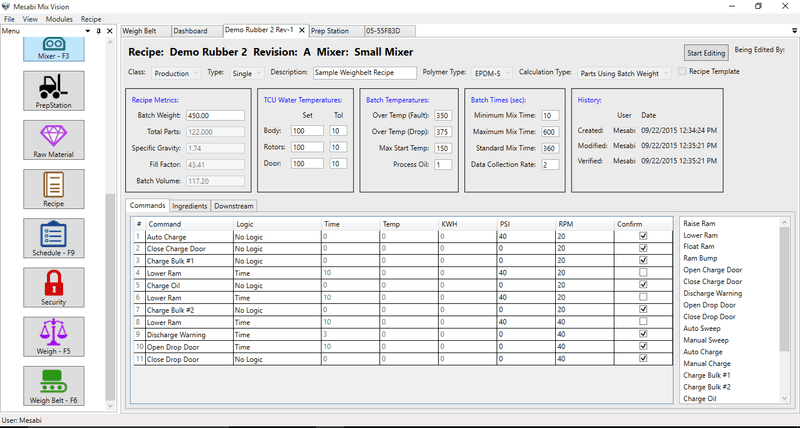The height and width of the screenshot is (428, 800).
Task: Open the tab list overflow arrow
Action: click(795, 31)
